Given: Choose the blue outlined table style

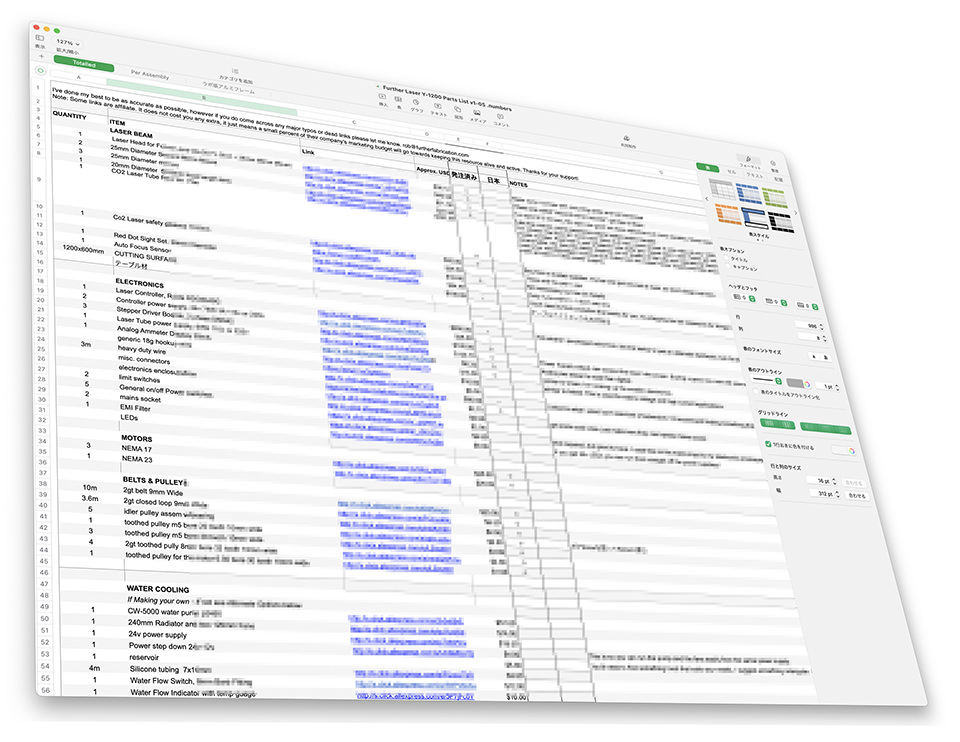Looking at the screenshot, I should 754,219.
